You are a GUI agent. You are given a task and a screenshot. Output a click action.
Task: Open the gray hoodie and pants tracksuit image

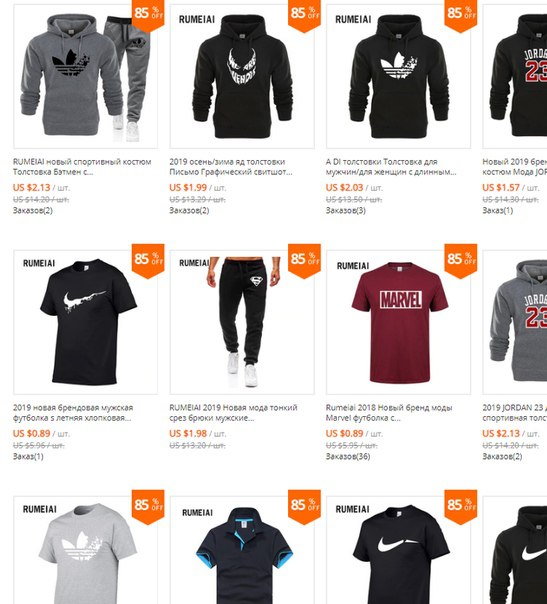point(86,76)
